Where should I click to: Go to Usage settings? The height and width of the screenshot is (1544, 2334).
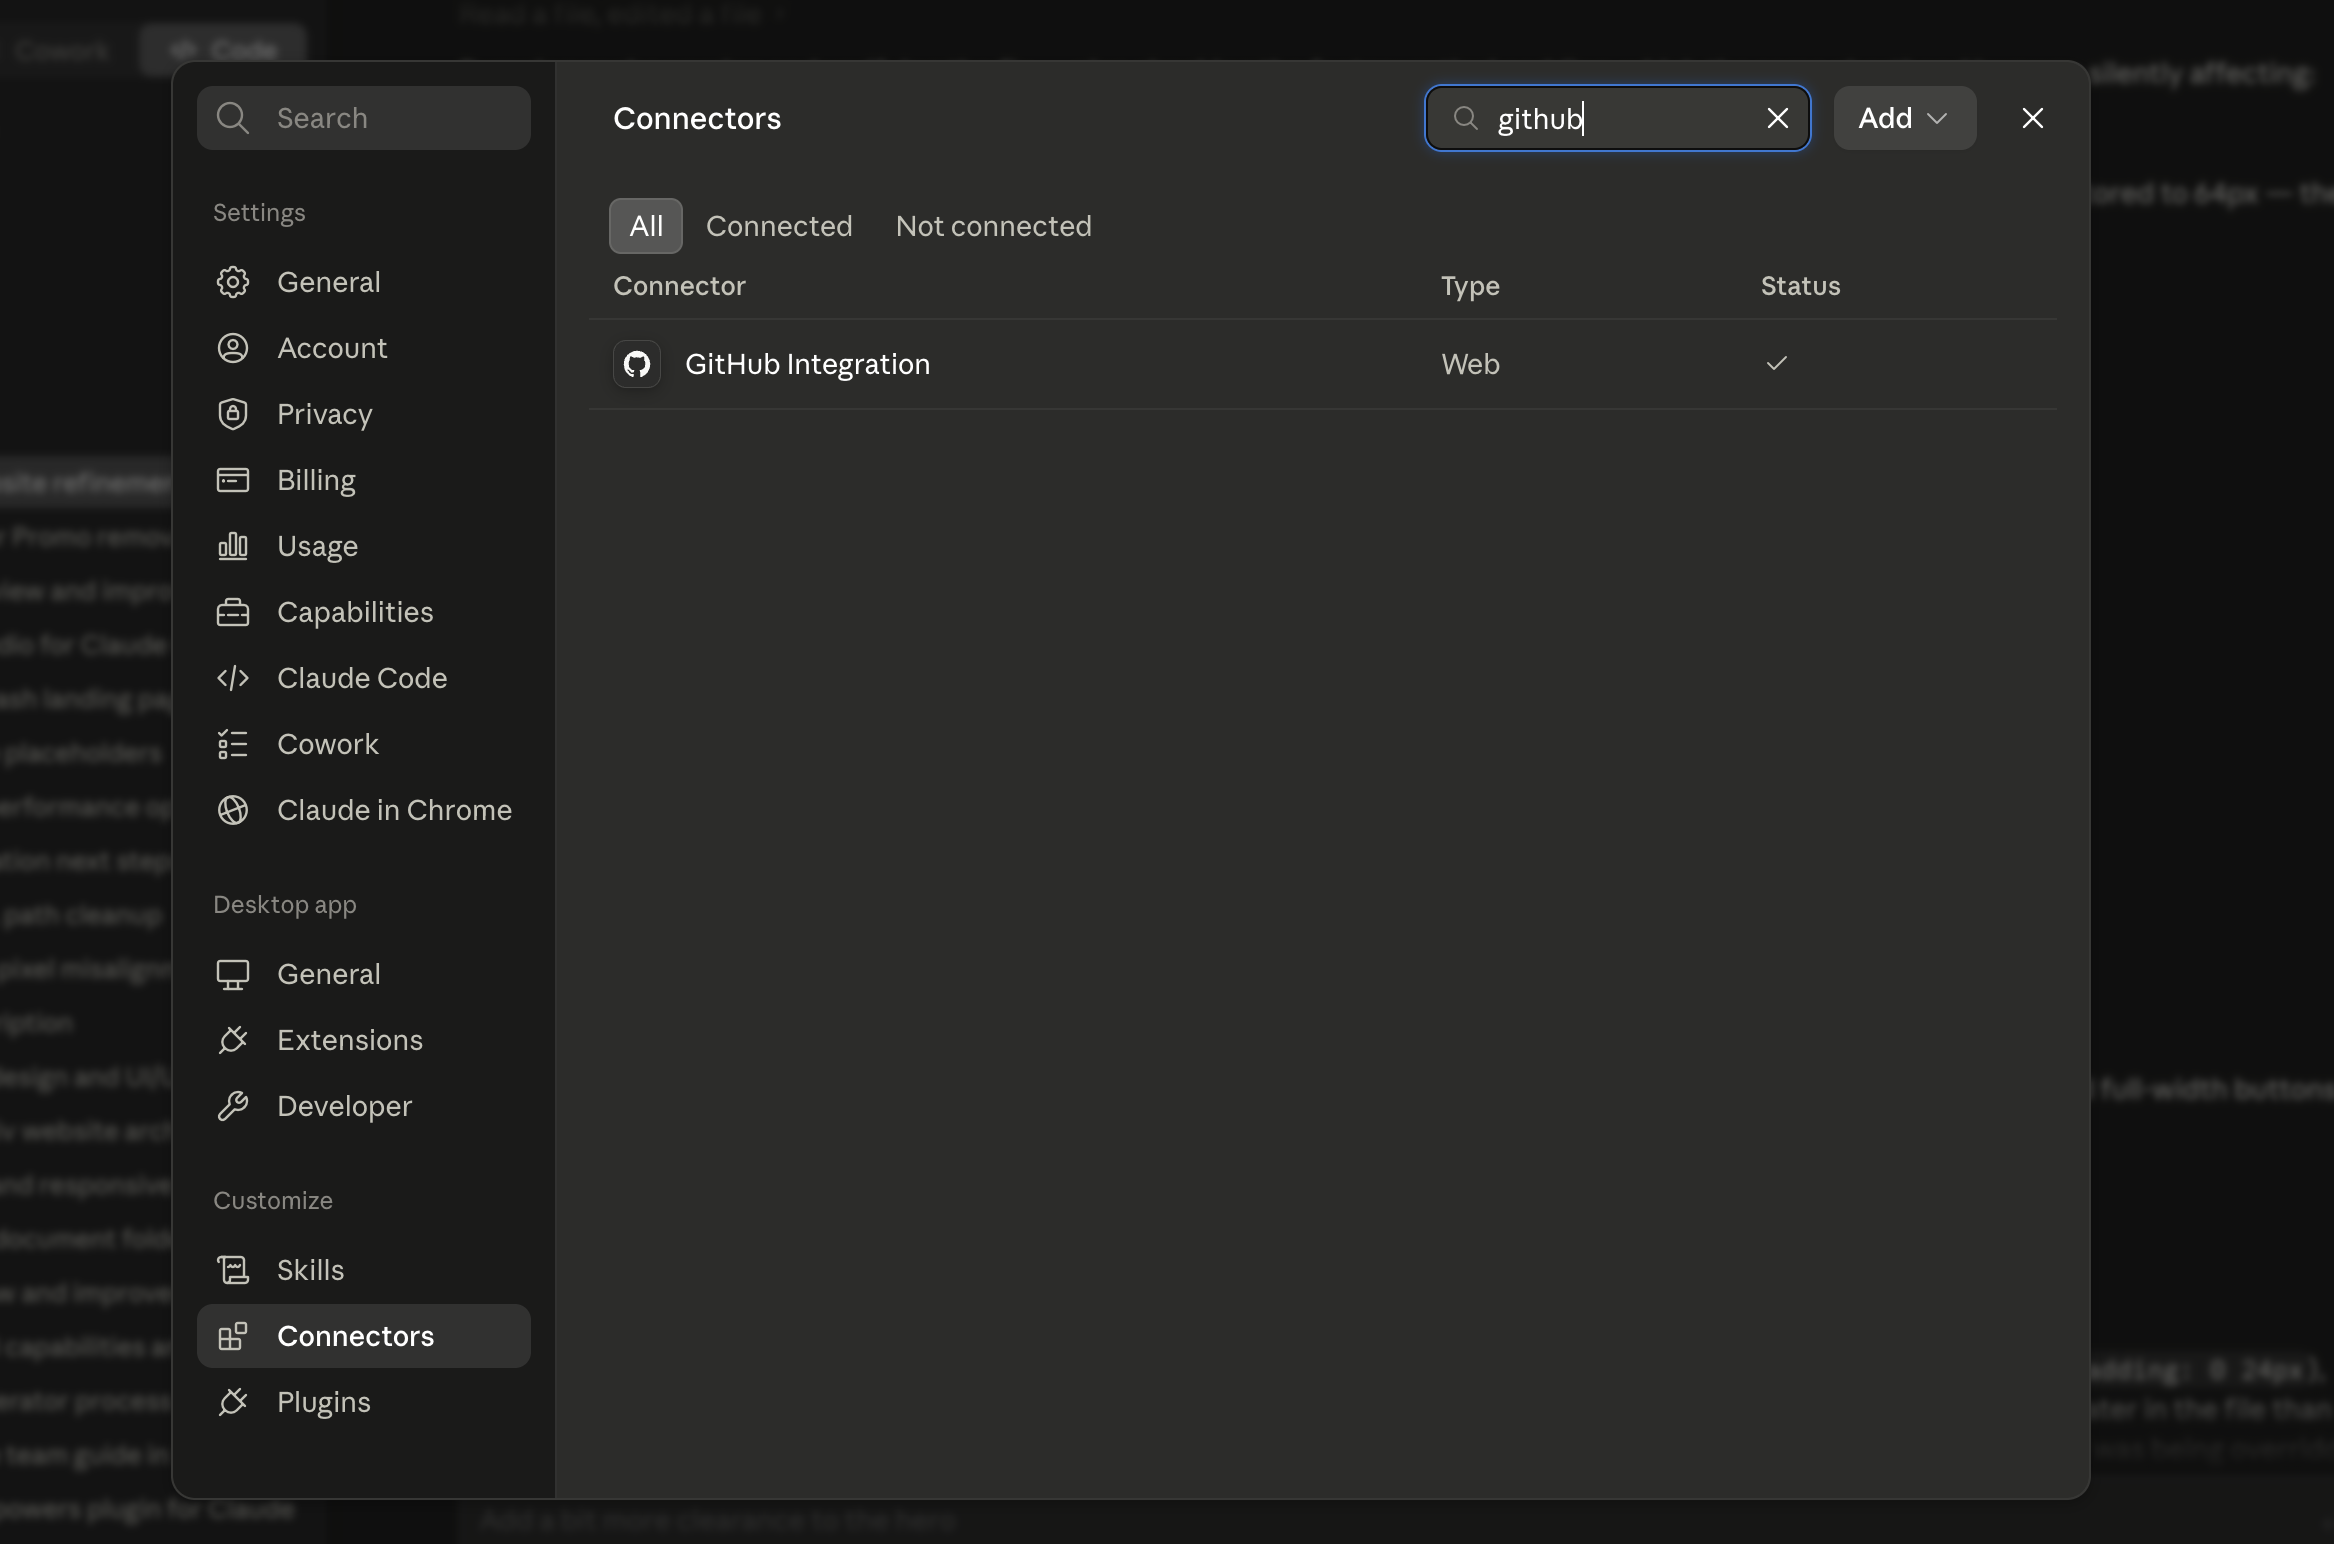[x=364, y=546]
